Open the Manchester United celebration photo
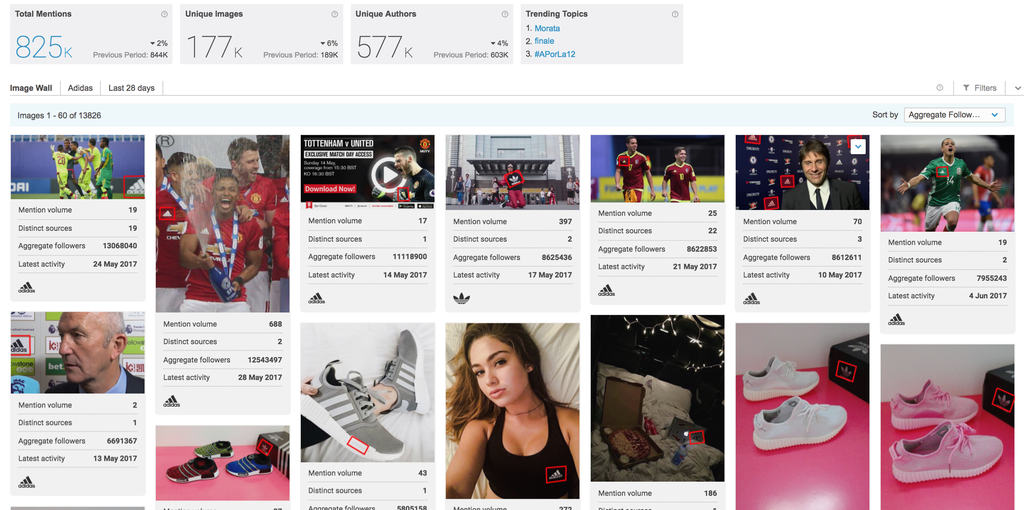The height and width of the screenshot is (510, 1024). [223, 223]
